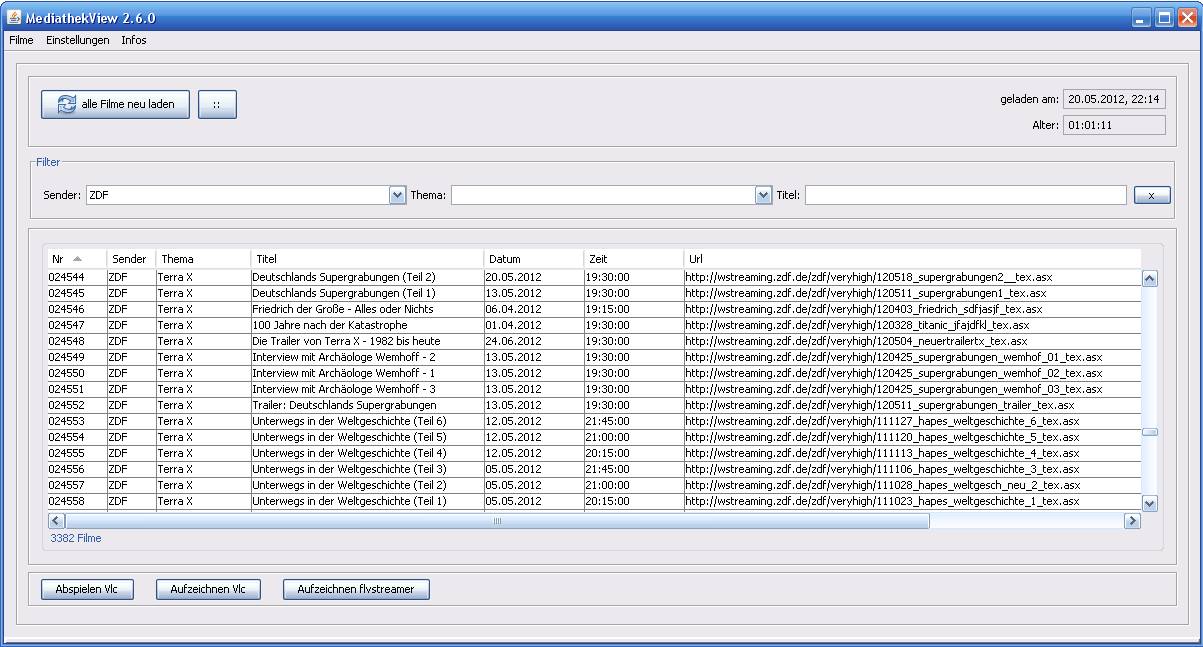The height and width of the screenshot is (647, 1203).
Task: Expand the Thema dropdown arrow
Action: point(764,195)
